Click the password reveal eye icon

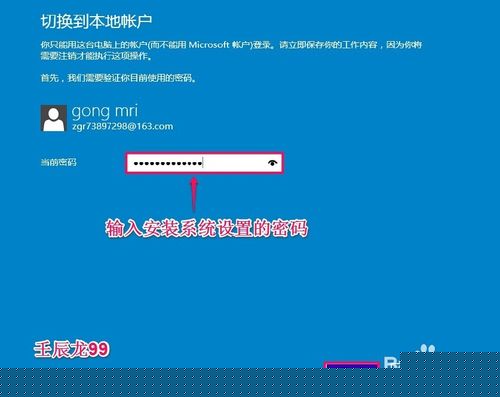[x=272, y=163]
